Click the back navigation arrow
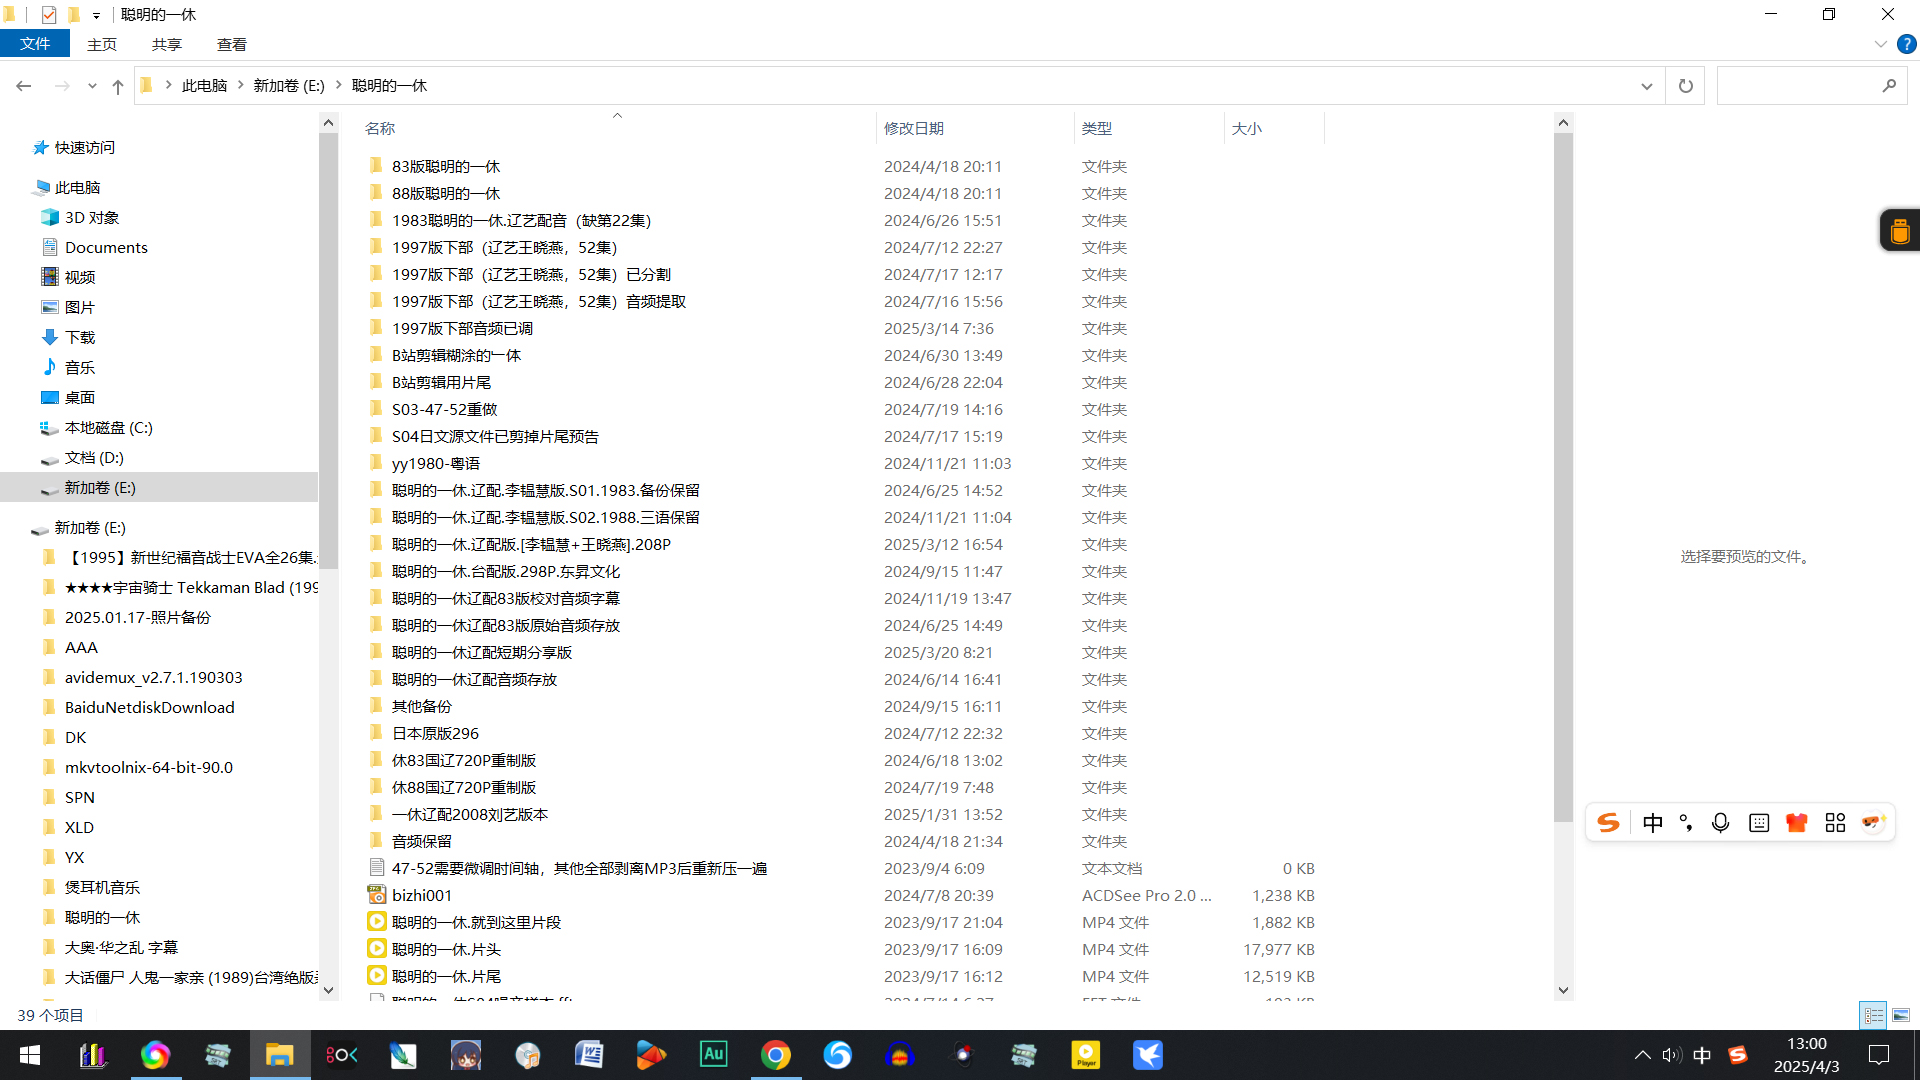This screenshot has height=1080, width=1920. (24, 86)
